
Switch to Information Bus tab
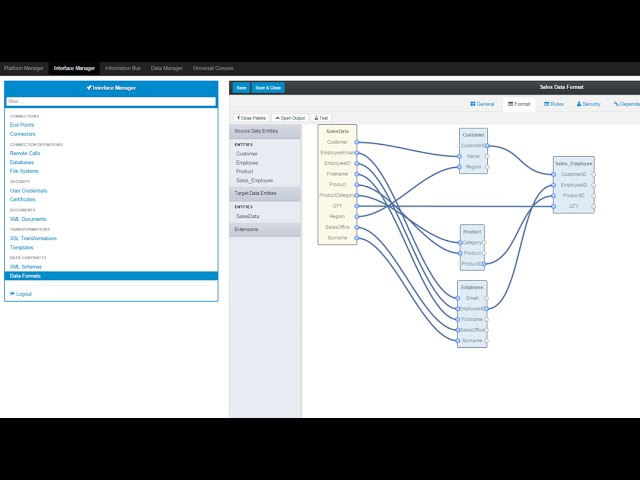[x=123, y=69]
